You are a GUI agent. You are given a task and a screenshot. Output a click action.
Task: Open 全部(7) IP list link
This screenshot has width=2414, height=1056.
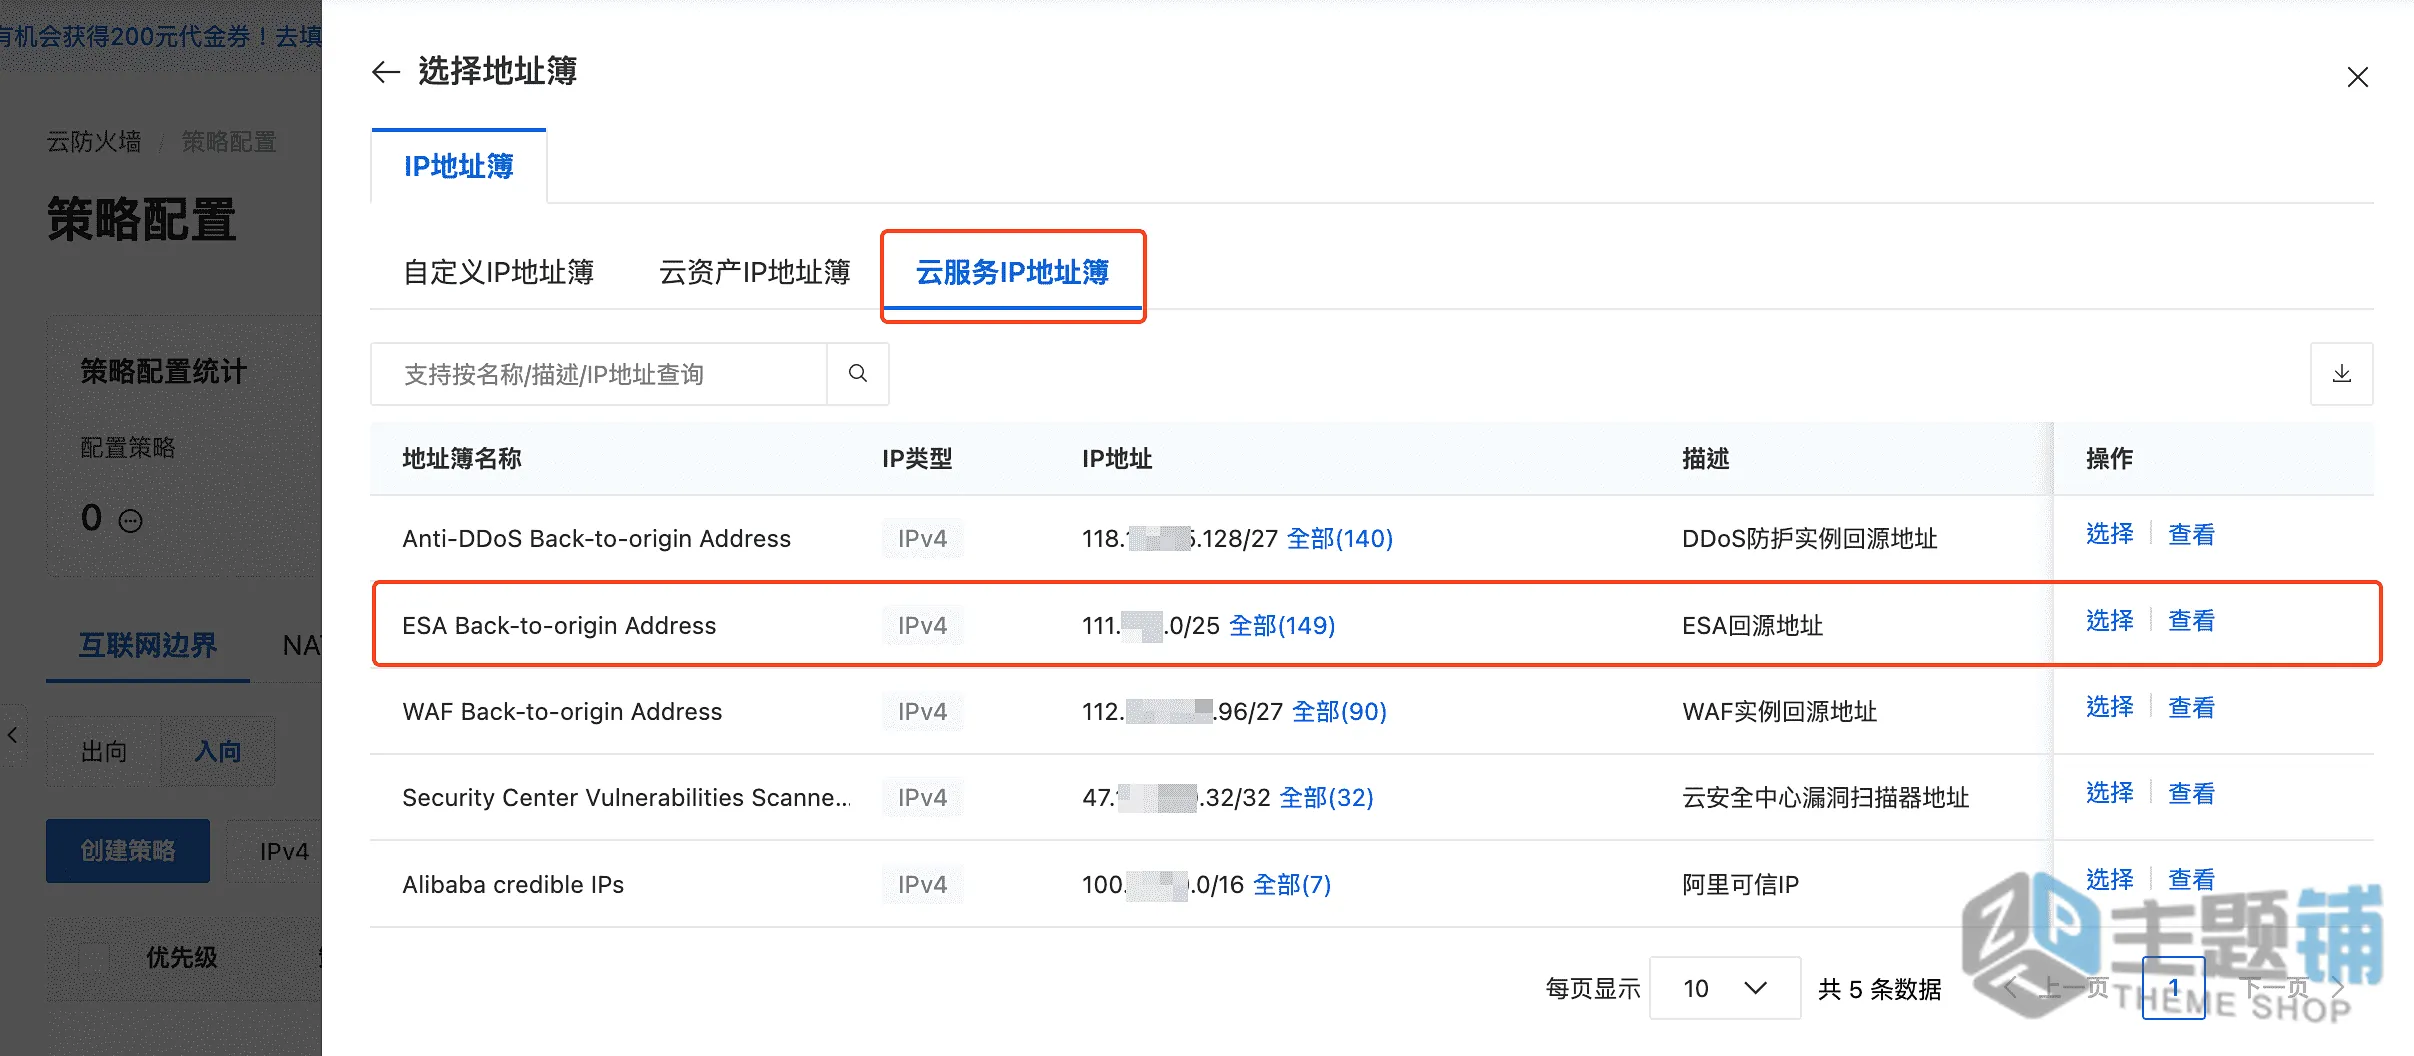(1292, 885)
